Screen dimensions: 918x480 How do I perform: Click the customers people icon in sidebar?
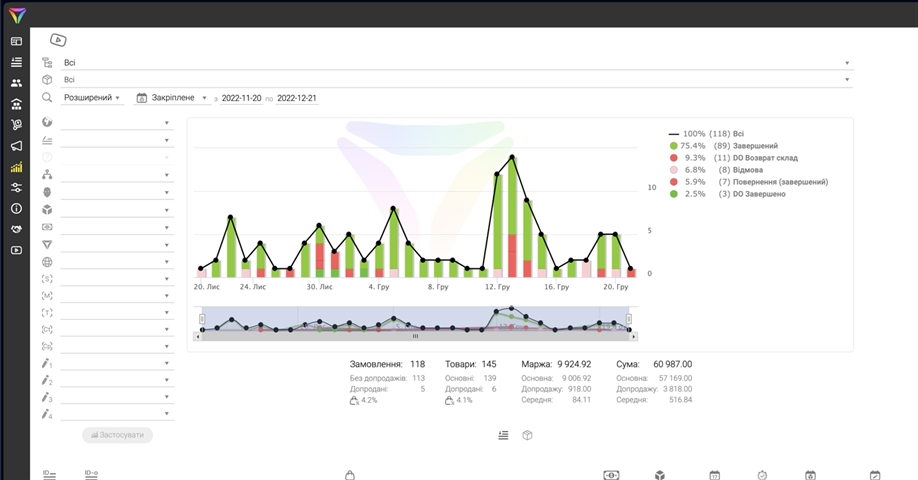click(16, 83)
